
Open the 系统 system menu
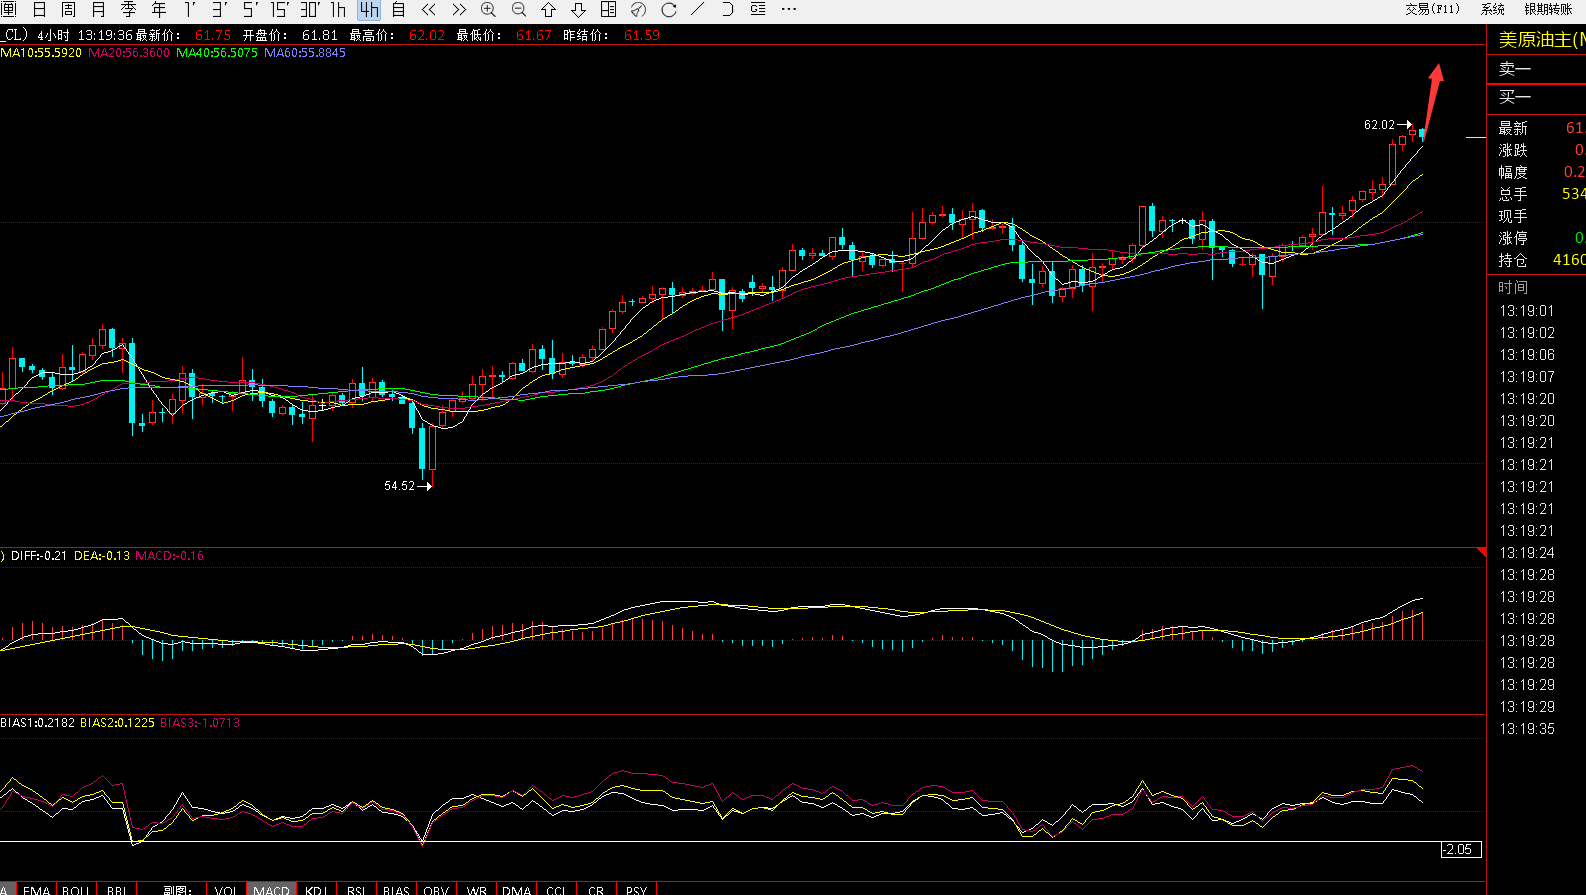[1493, 9]
